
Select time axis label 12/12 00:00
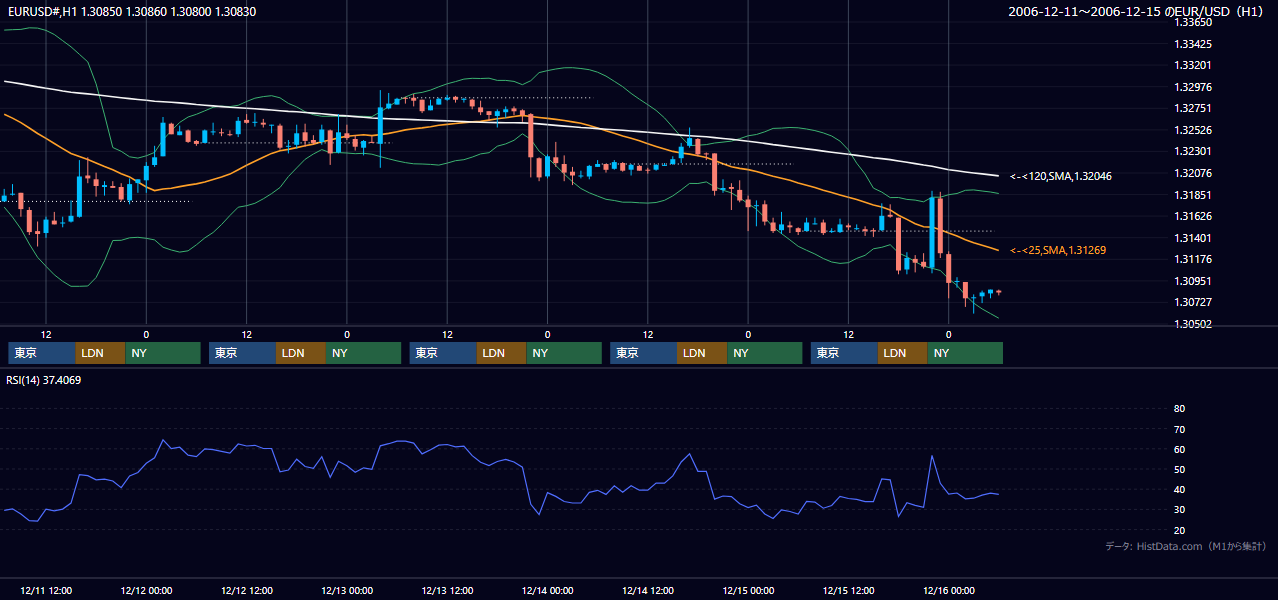pyautogui.click(x=146, y=590)
